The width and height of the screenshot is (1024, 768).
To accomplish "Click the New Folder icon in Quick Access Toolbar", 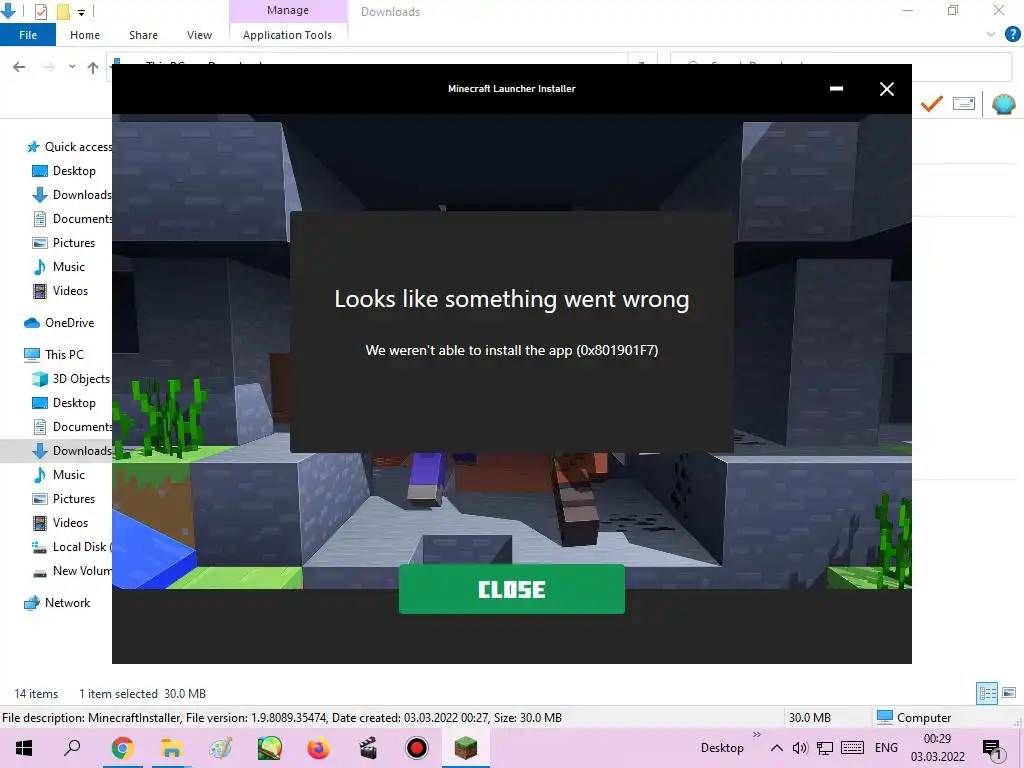I will coord(63,11).
